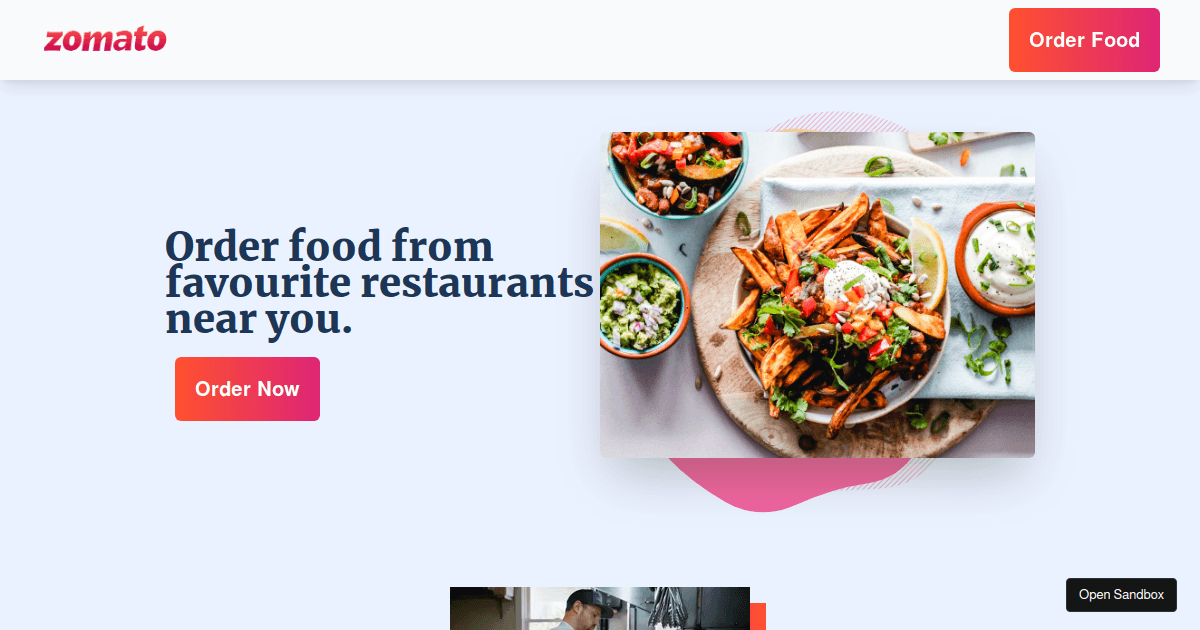Open the Order Food button in header
The width and height of the screenshot is (1200, 630).
pyautogui.click(x=1084, y=40)
